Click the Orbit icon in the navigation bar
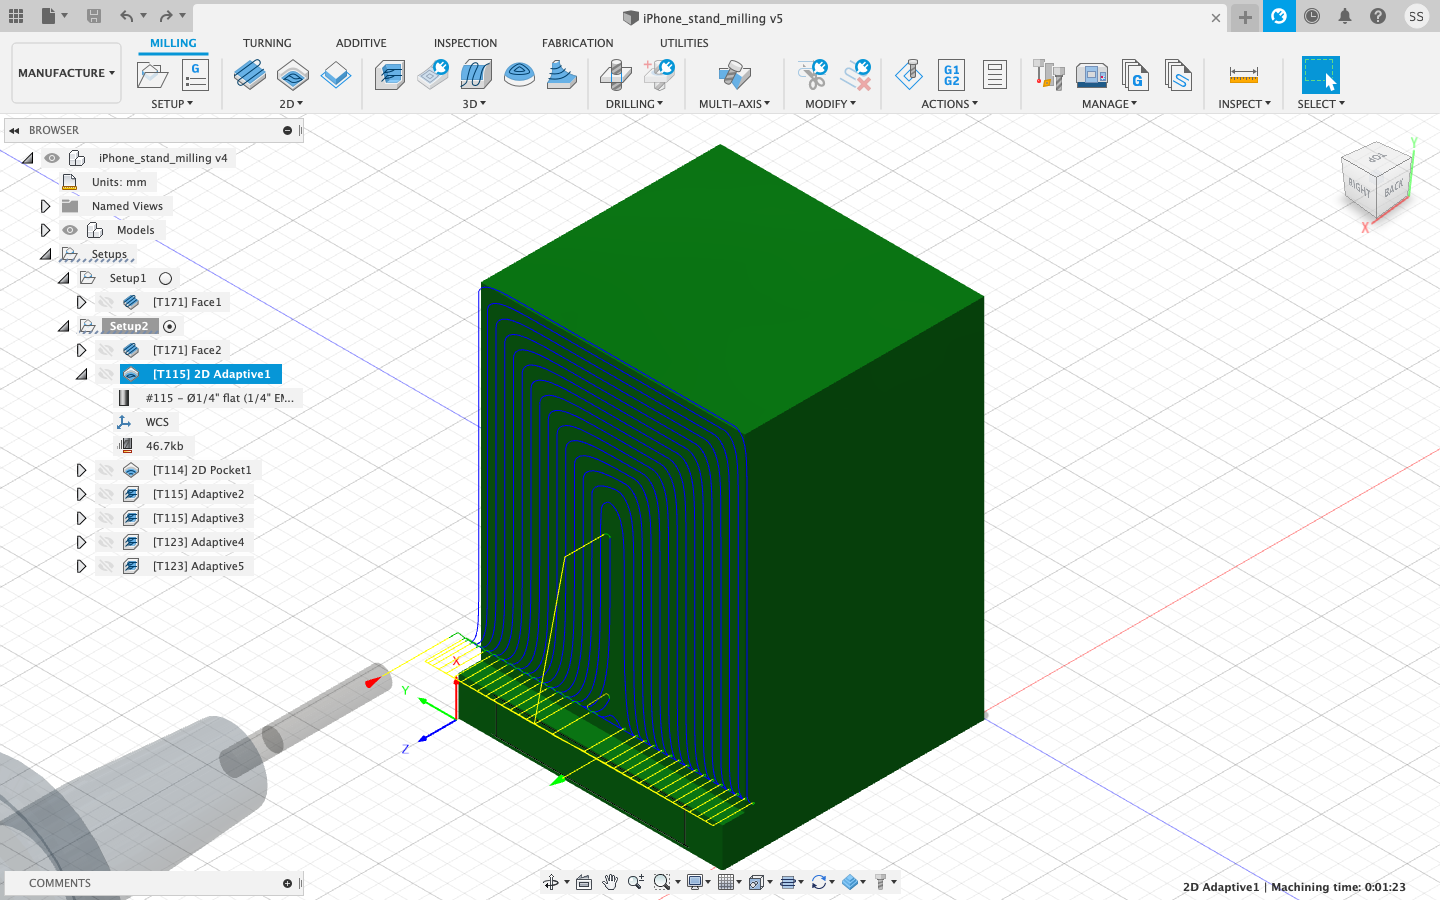Viewport: 1440px width, 900px height. tap(551, 882)
